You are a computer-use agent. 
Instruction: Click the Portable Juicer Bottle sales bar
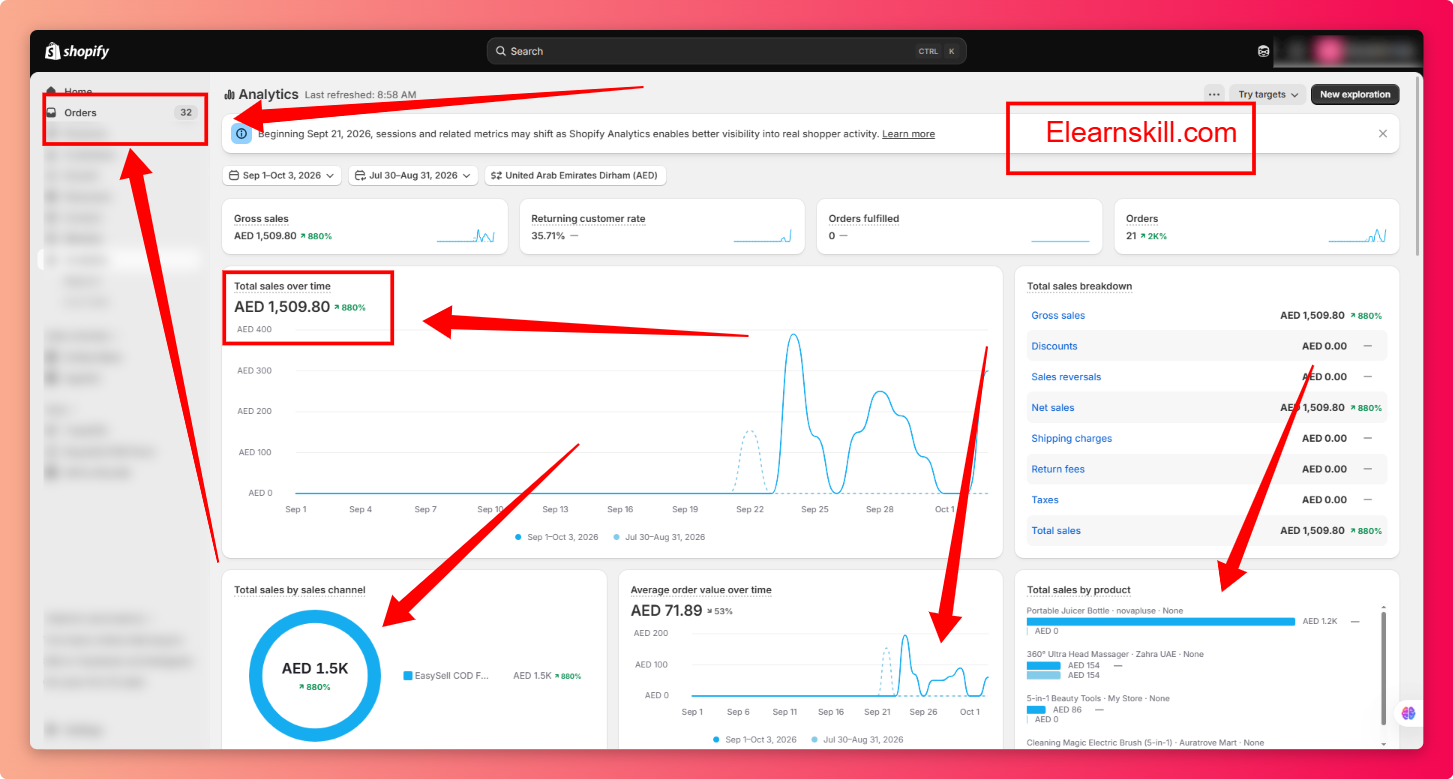(x=1161, y=621)
